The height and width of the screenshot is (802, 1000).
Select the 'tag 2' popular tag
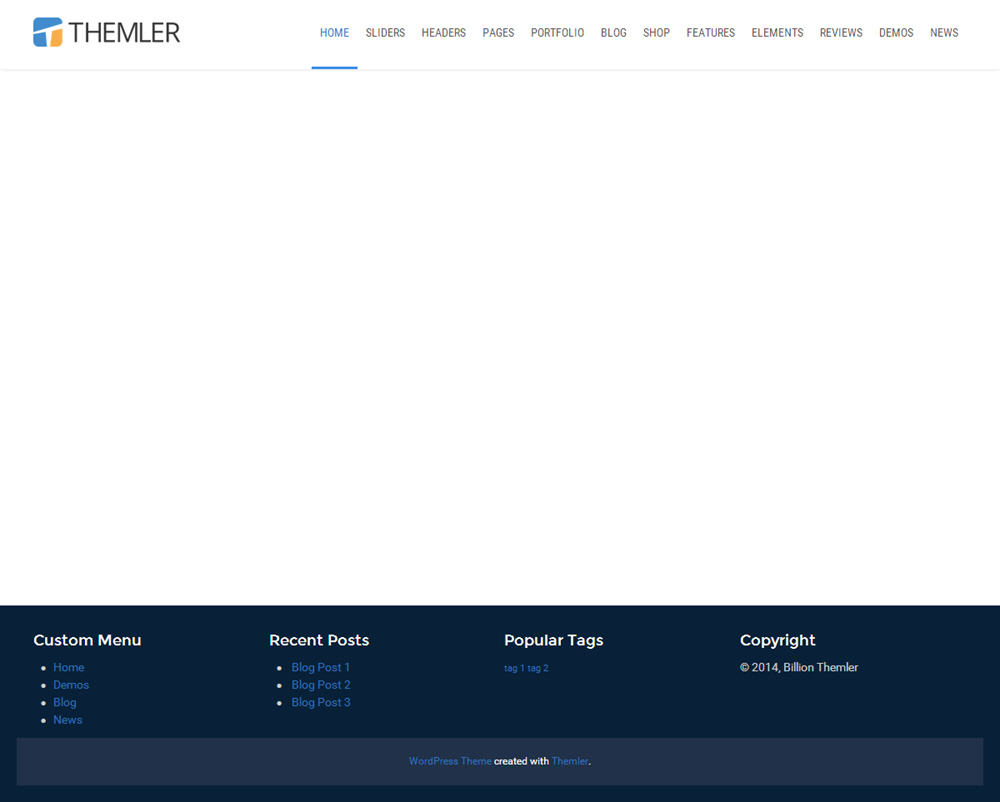(538, 668)
